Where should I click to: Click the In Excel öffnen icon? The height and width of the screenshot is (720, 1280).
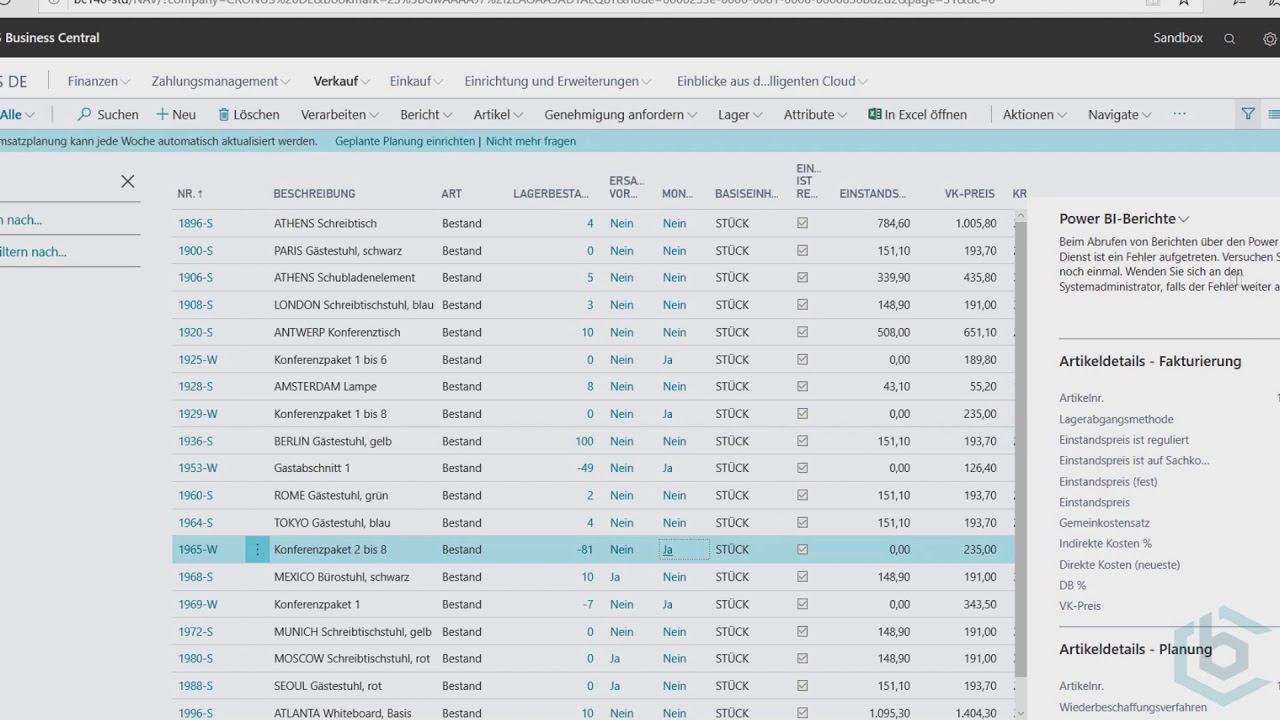pos(874,114)
